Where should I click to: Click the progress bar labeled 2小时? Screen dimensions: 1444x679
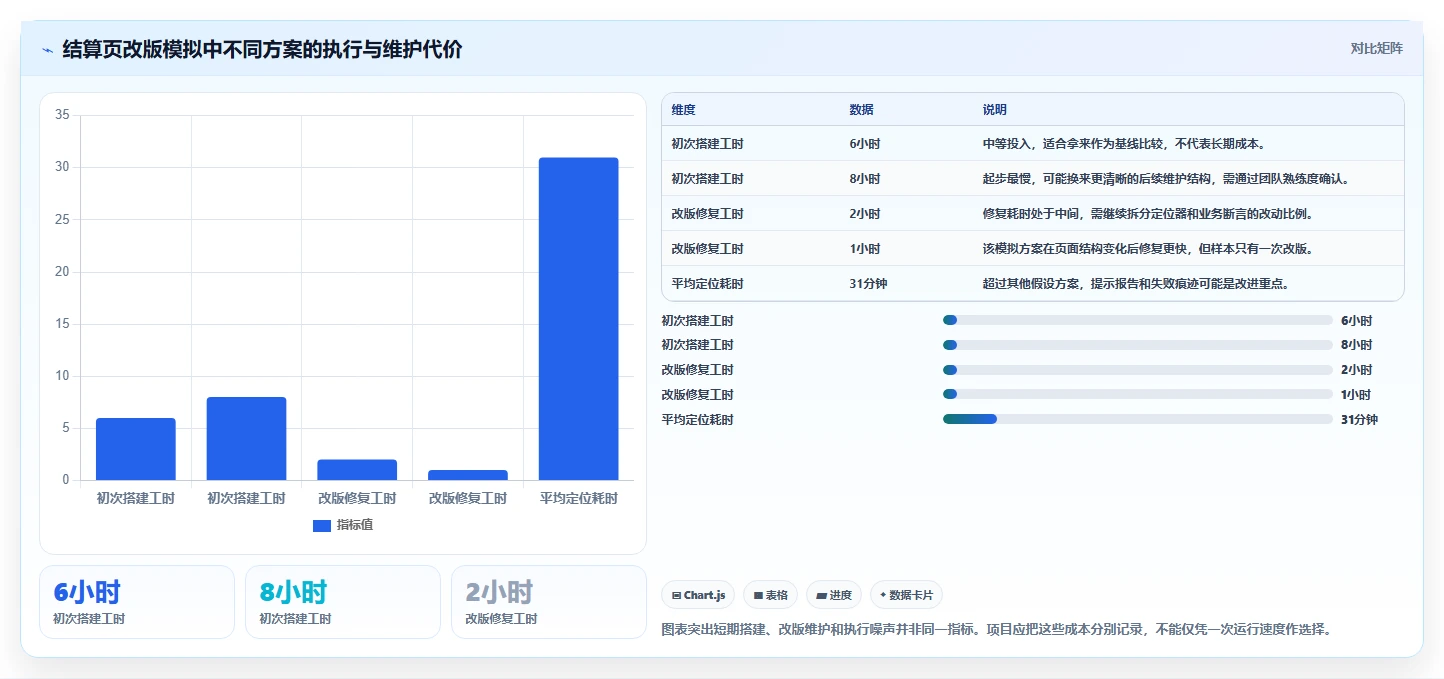(x=1138, y=370)
